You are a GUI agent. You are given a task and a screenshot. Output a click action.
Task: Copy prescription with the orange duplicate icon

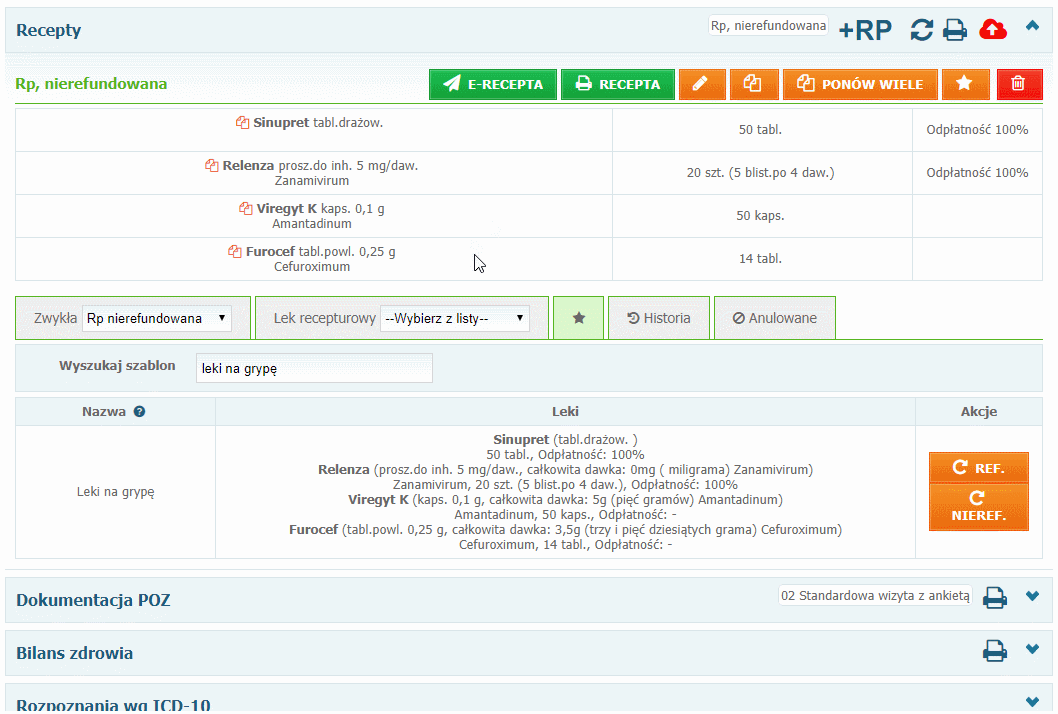pyautogui.click(x=754, y=84)
